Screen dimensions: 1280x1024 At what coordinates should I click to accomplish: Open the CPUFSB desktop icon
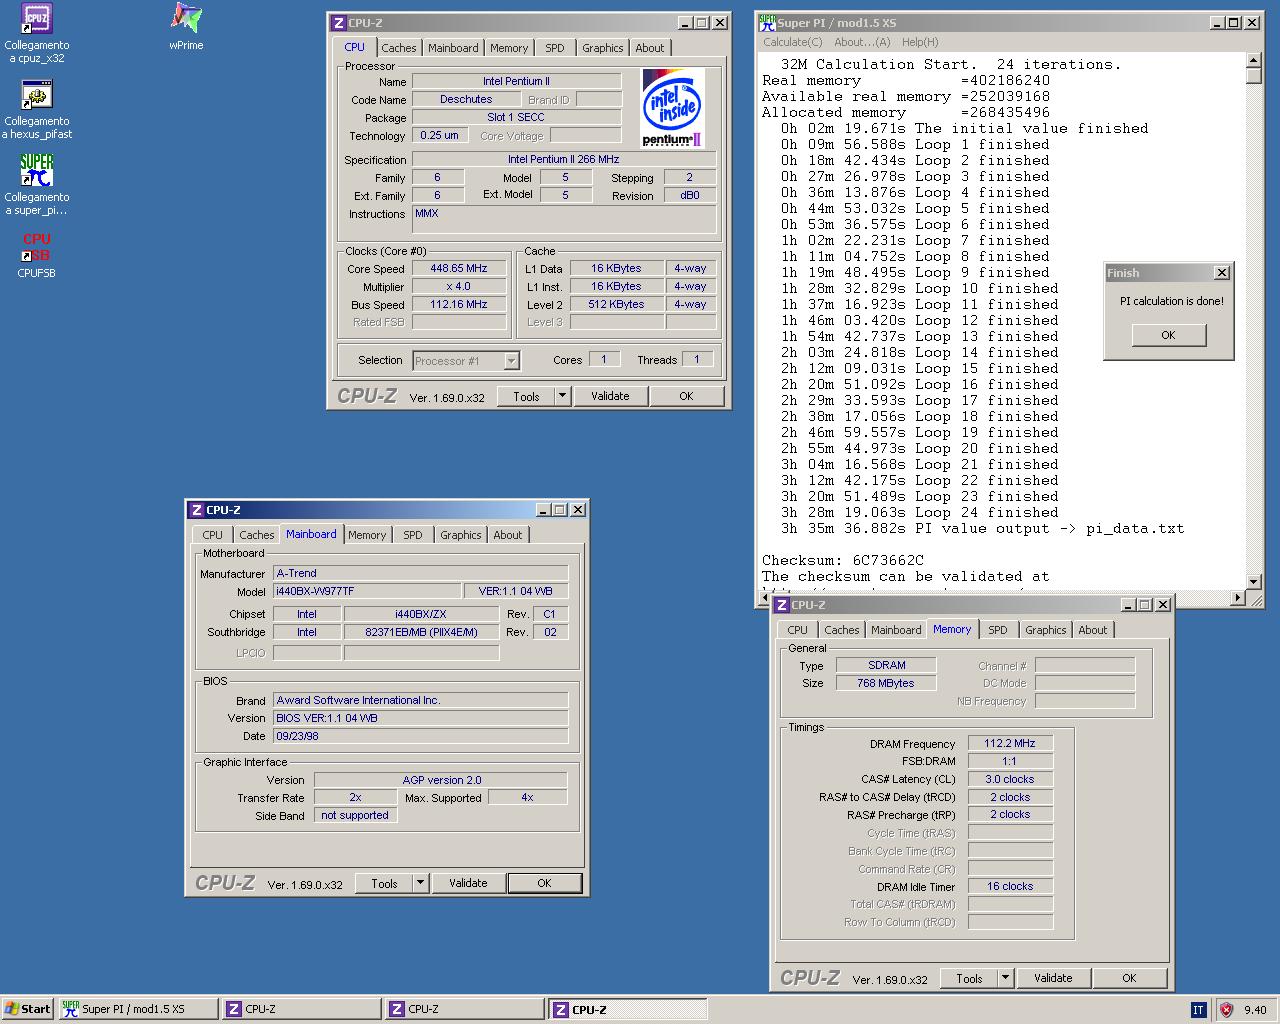point(37,255)
